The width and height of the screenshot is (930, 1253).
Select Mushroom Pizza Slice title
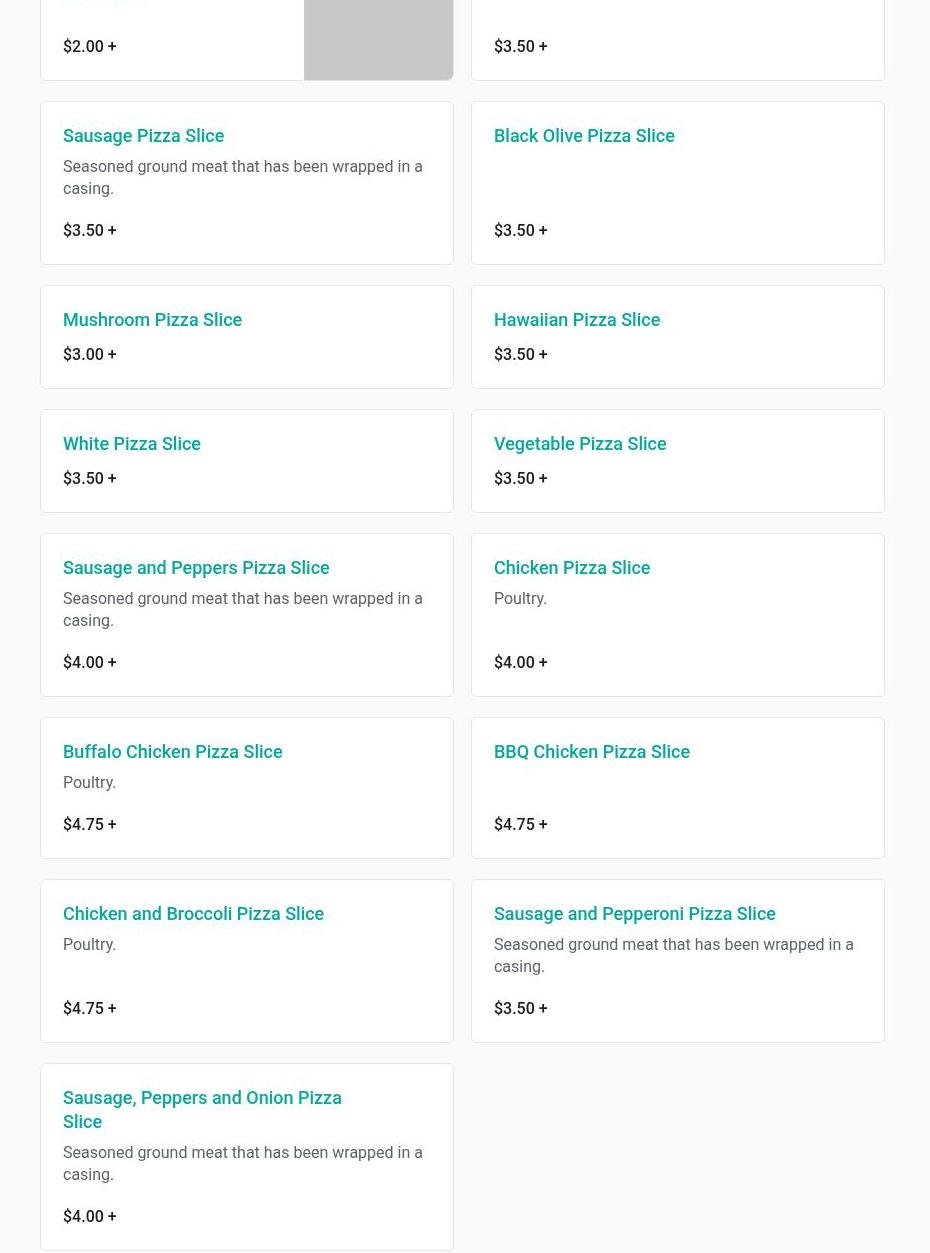[152, 320]
